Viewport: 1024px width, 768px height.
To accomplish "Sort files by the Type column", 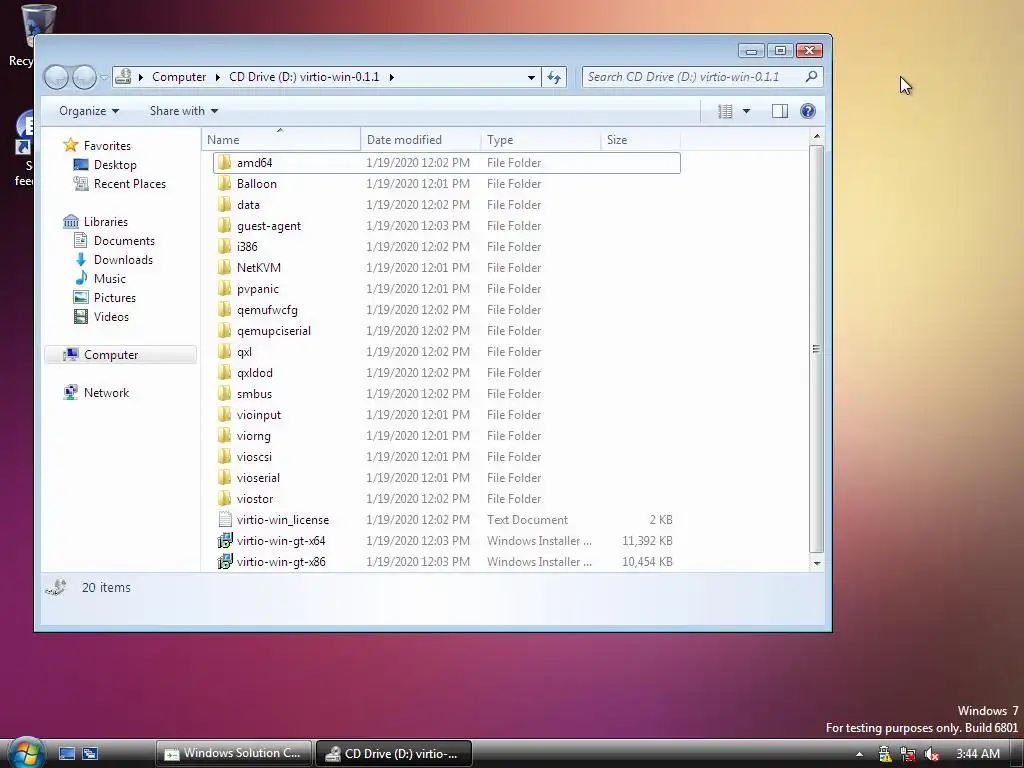I will [541, 140].
